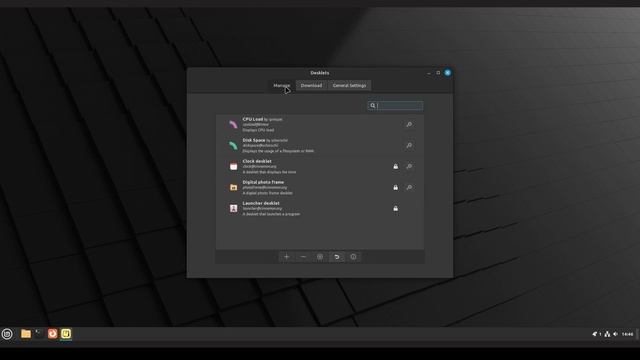
Task: Open the Files folder in the panel
Action: [26, 334]
